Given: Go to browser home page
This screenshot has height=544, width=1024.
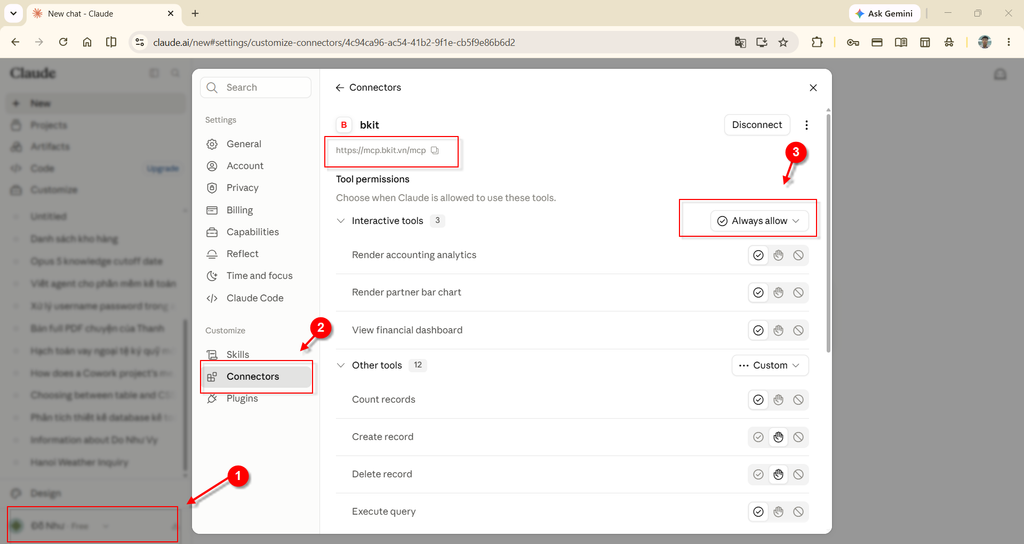Looking at the screenshot, I should [x=87, y=42].
